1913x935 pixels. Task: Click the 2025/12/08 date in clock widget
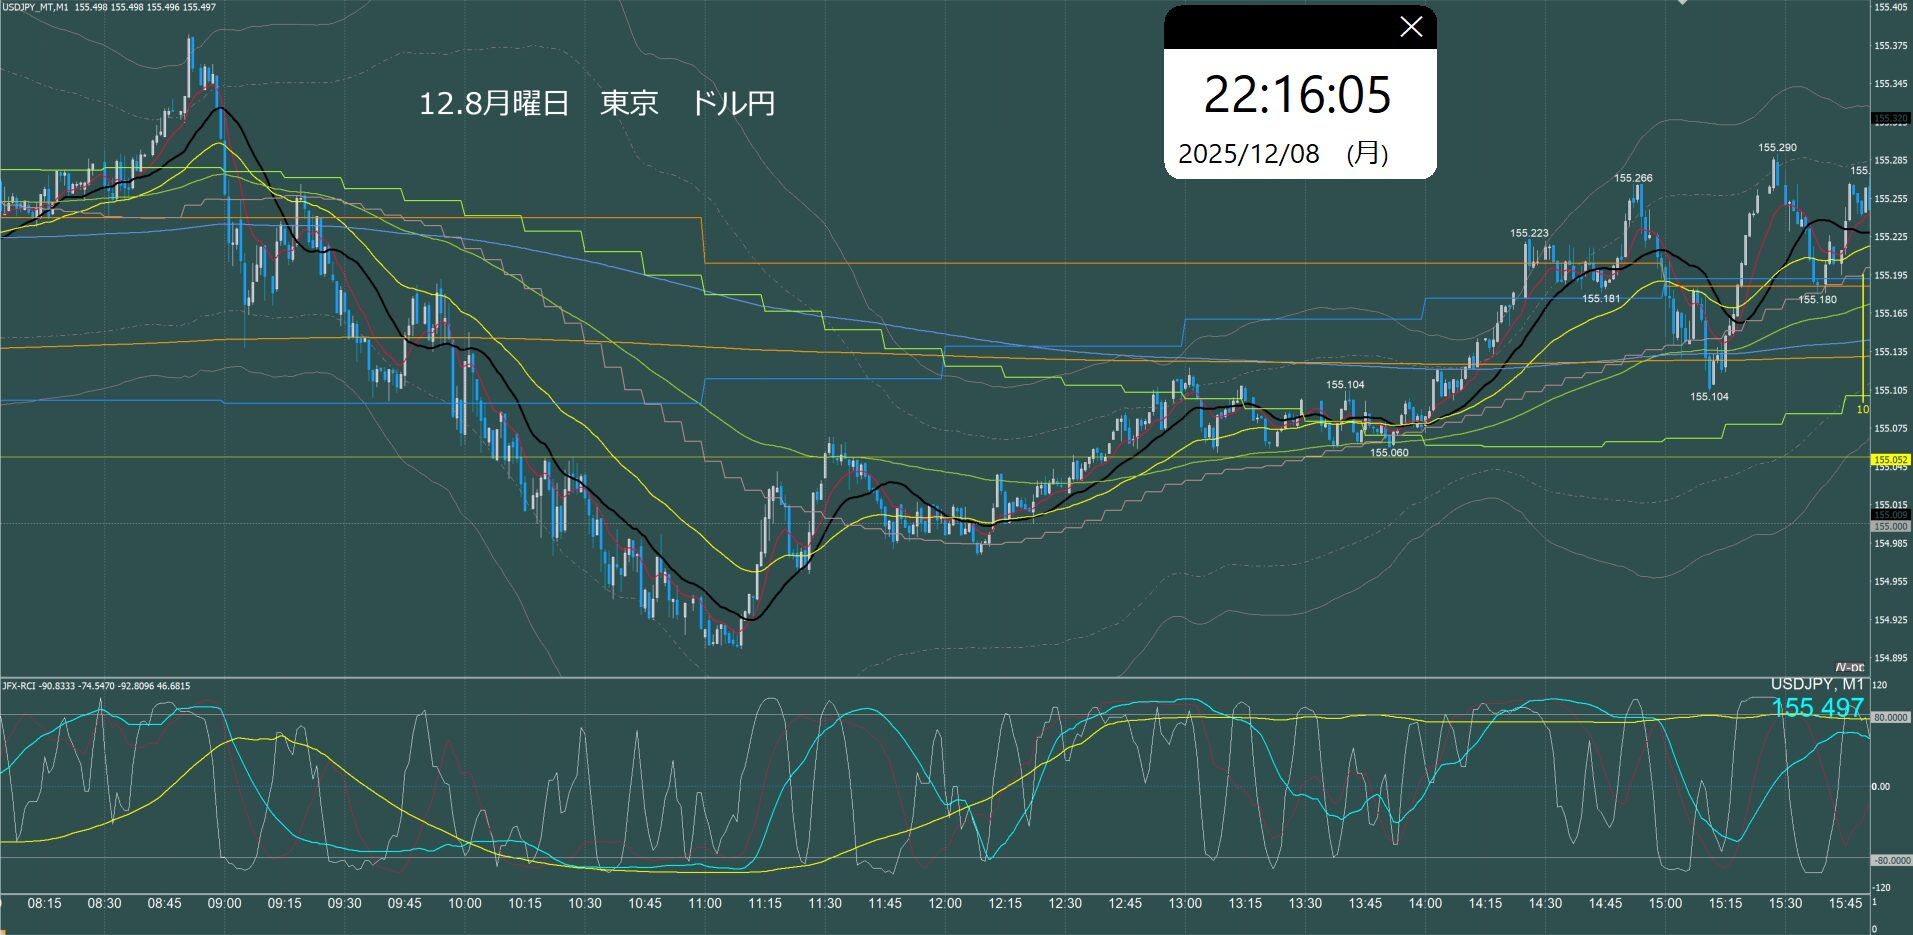1248,154
